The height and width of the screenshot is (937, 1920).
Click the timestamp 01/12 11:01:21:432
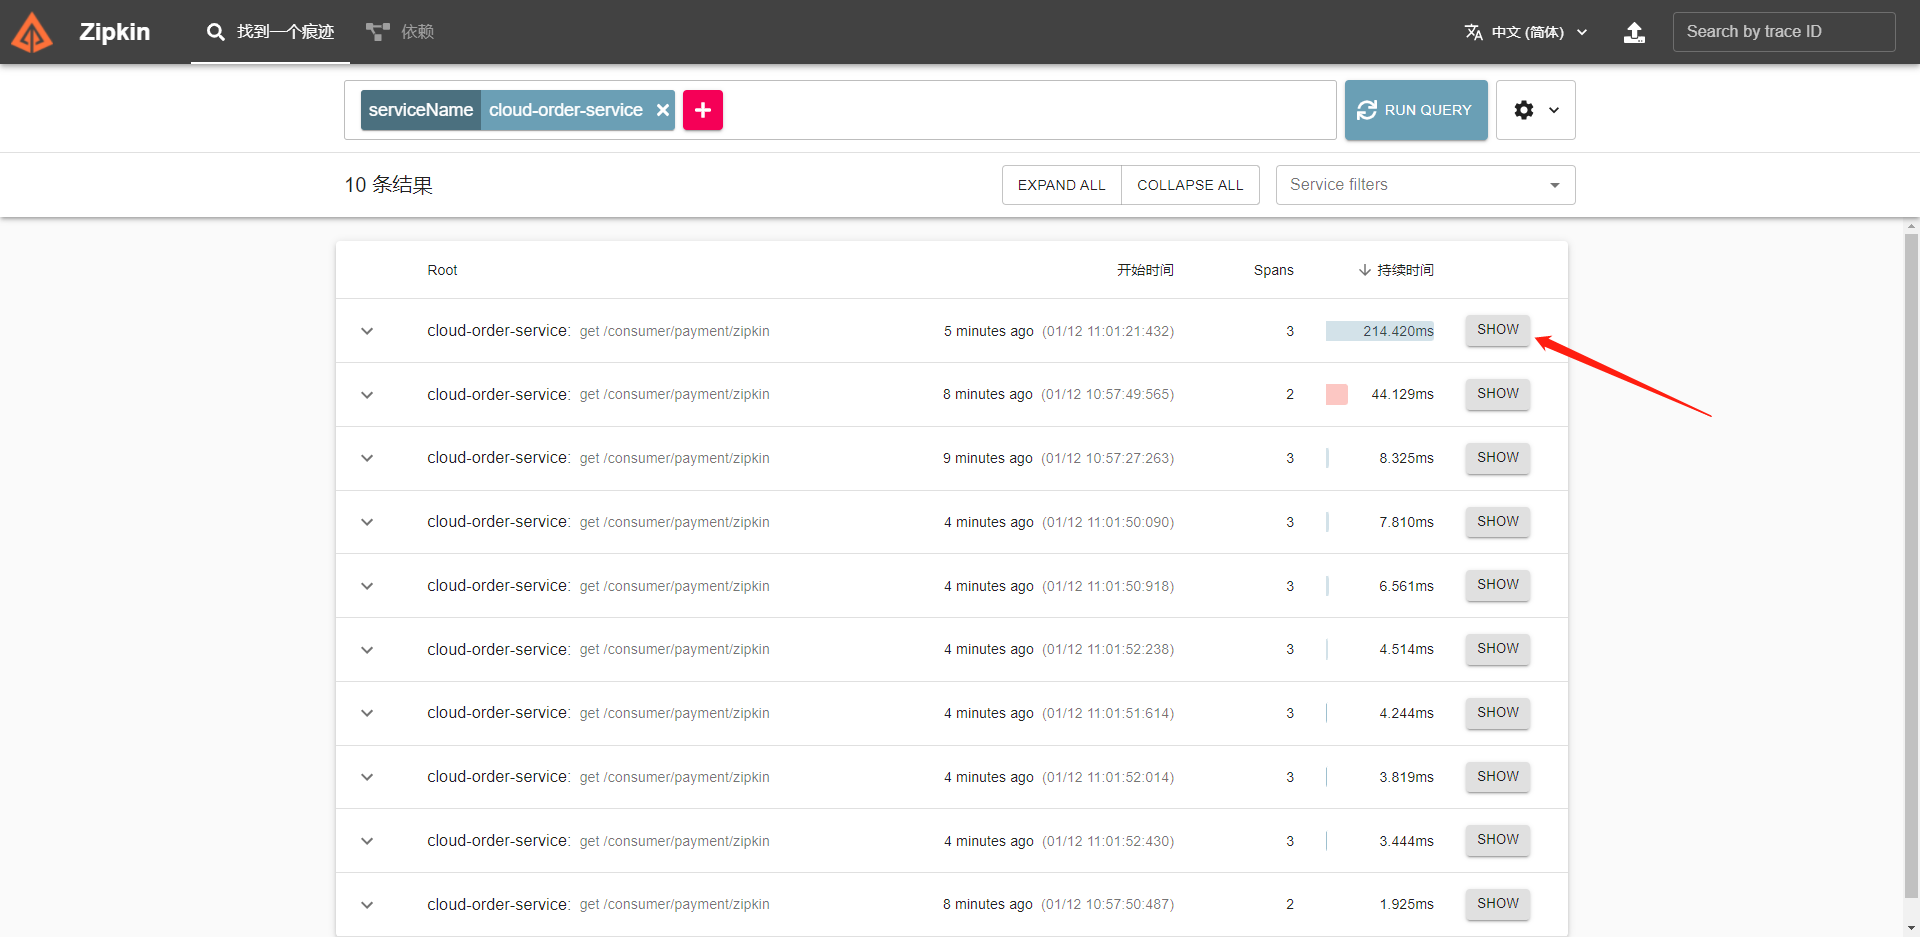click(x=1108, y=331)
